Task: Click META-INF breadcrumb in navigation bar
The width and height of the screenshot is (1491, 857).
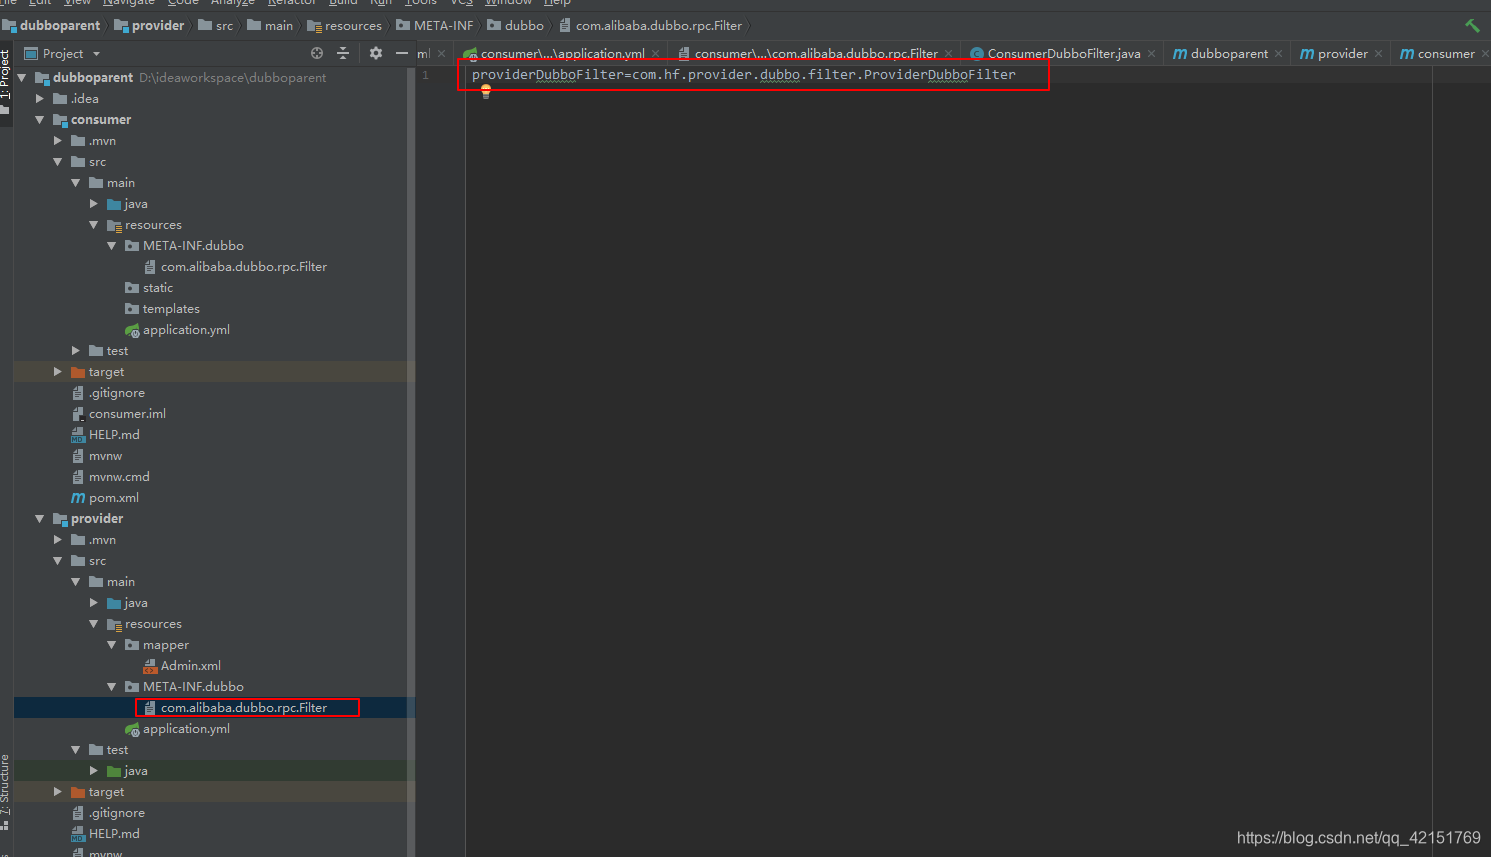Action: [434, 25]
